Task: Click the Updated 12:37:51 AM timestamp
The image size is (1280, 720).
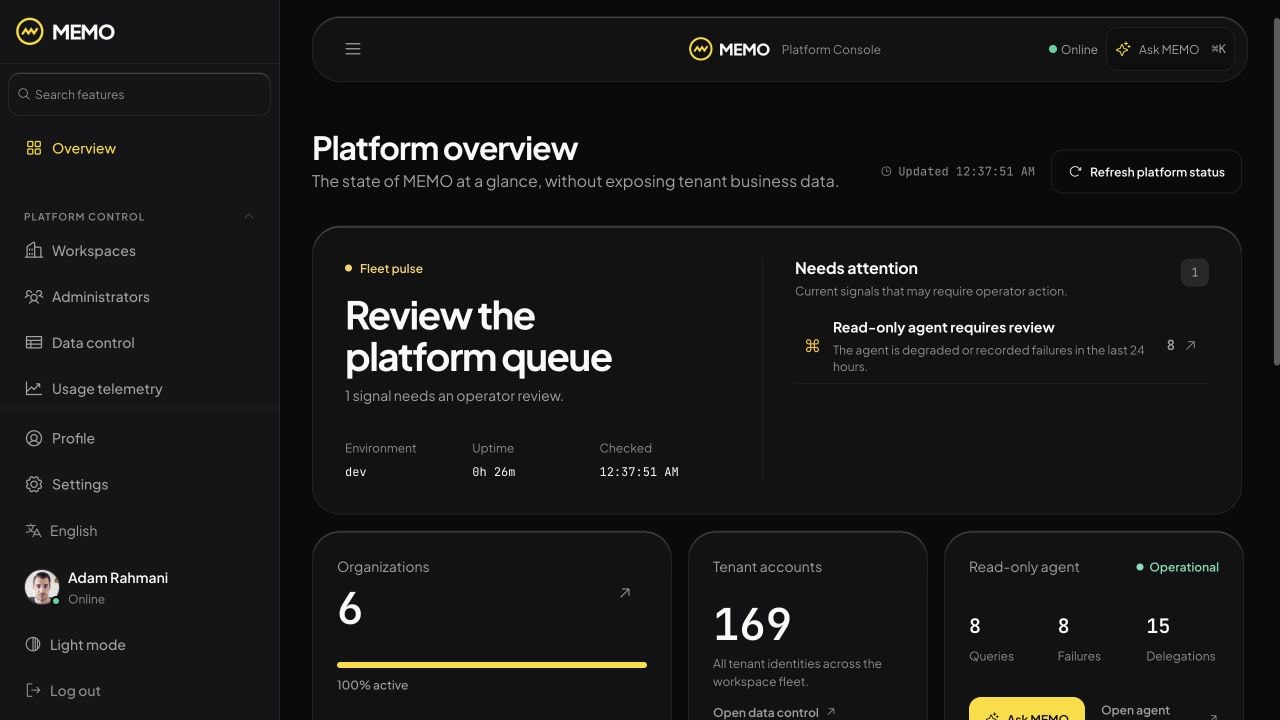Action: [958, 172]
